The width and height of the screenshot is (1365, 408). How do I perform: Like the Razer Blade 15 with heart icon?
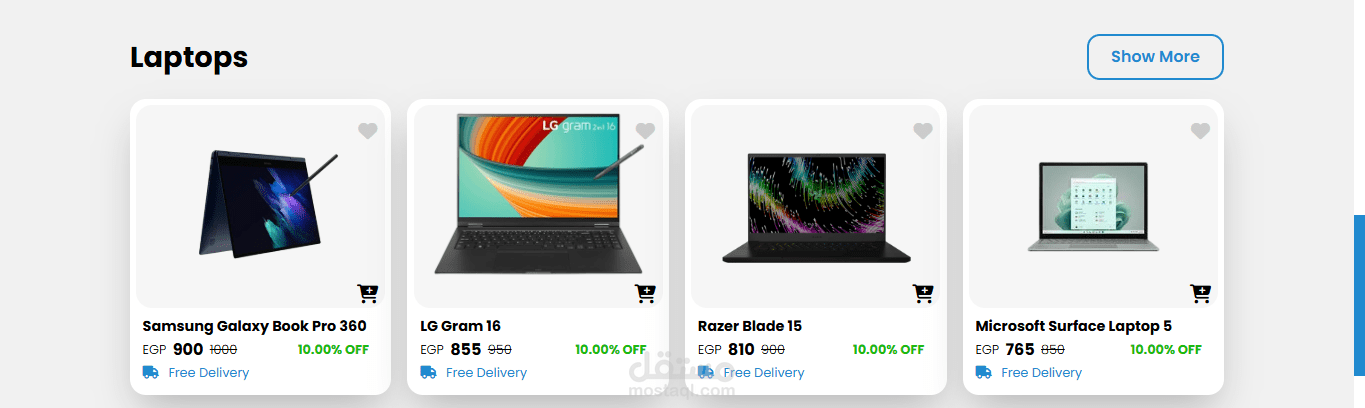point(923,131)
